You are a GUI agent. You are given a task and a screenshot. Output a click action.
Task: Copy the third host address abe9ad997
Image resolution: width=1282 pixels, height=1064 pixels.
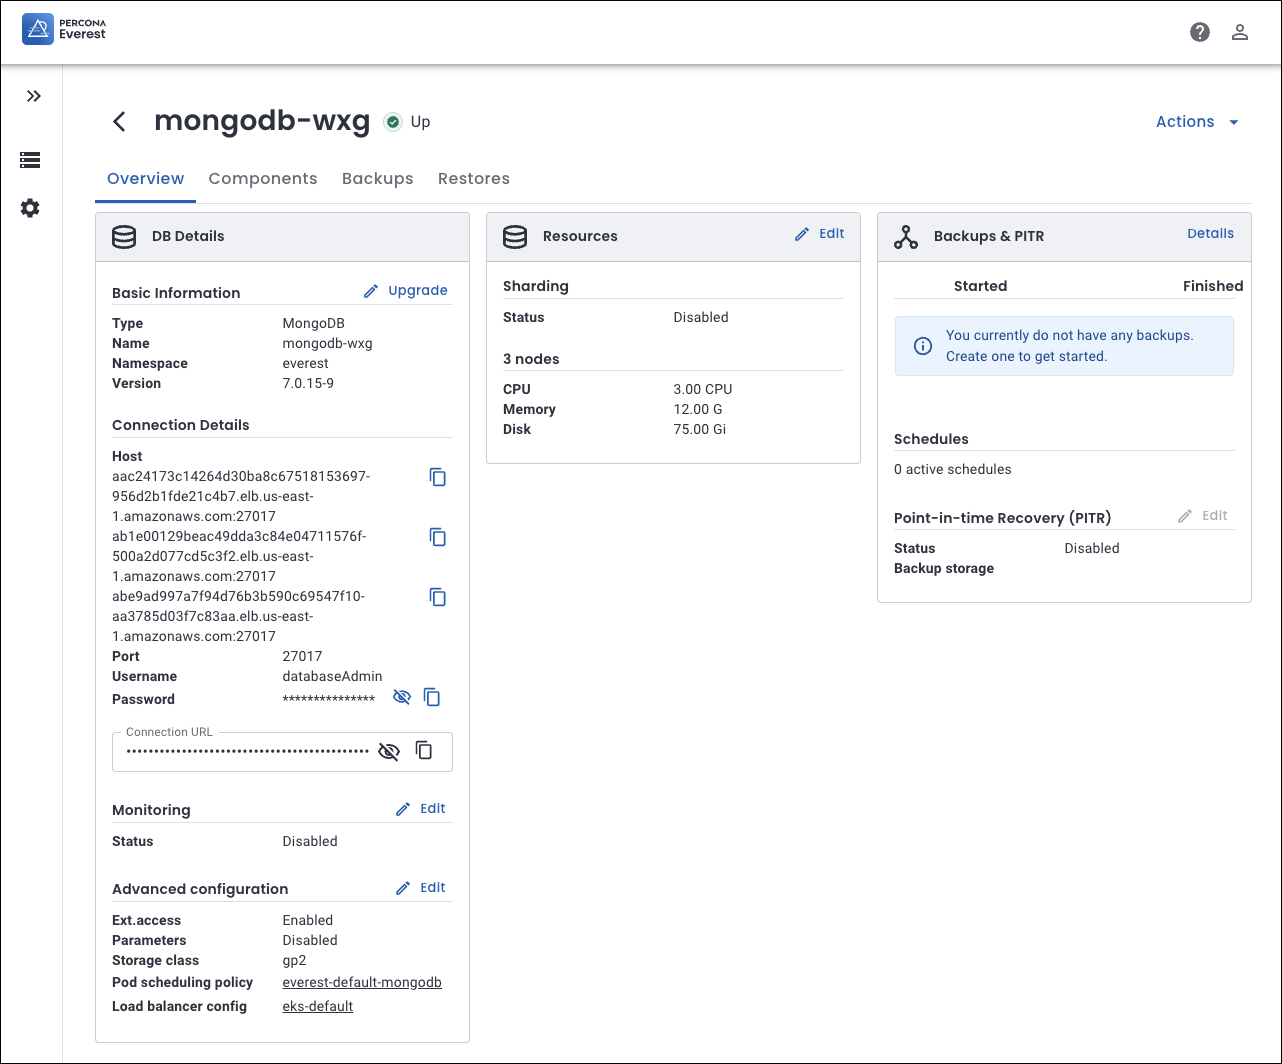click(x=438, y=597)
